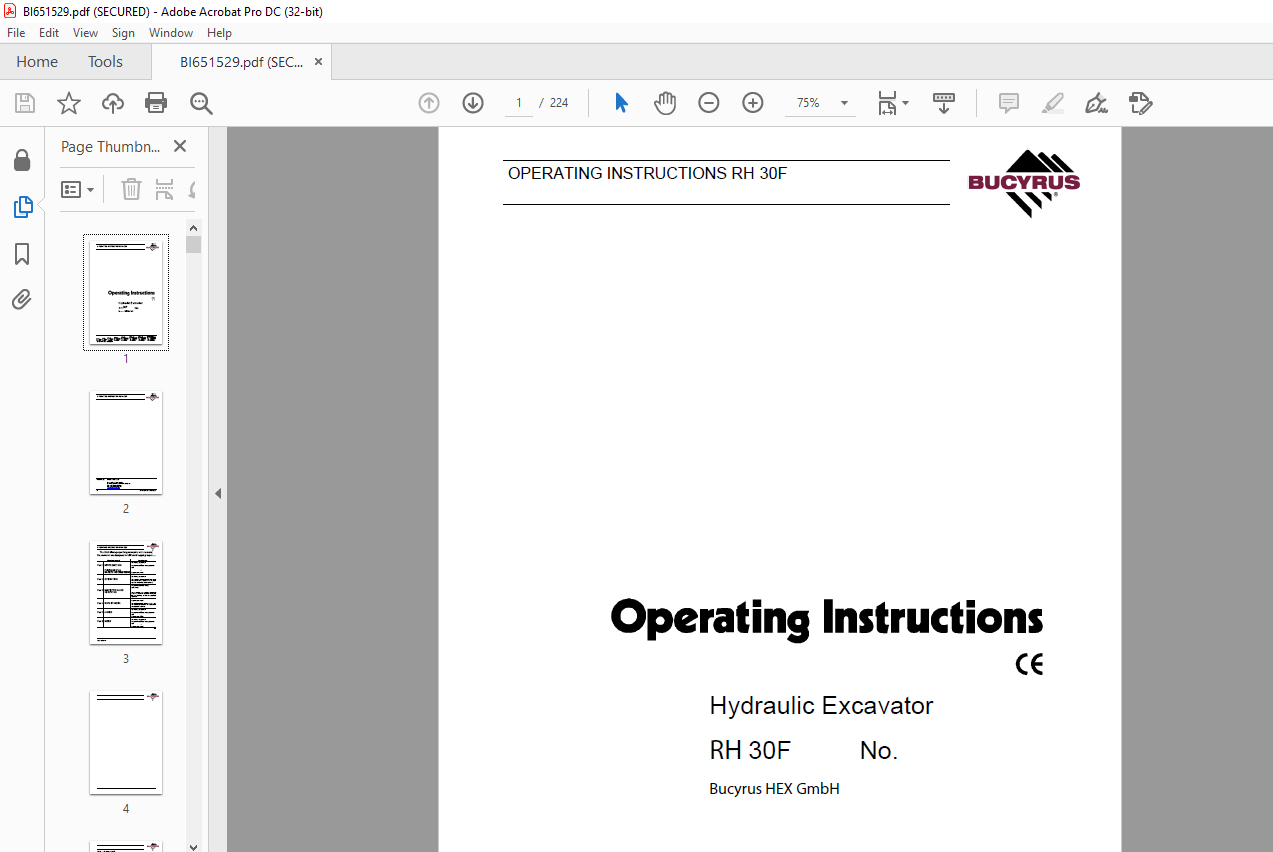
Task: Open the Attachments paperclip panel
Action: (x=22, y=299)
